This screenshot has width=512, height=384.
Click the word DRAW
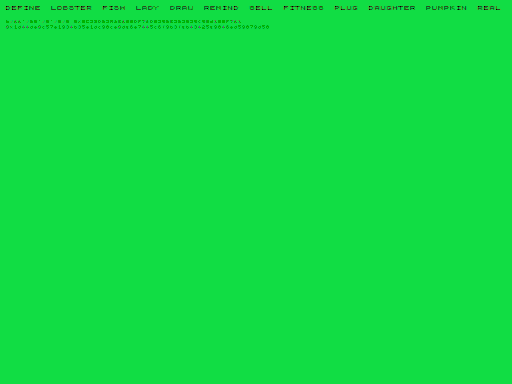[182, 8]
